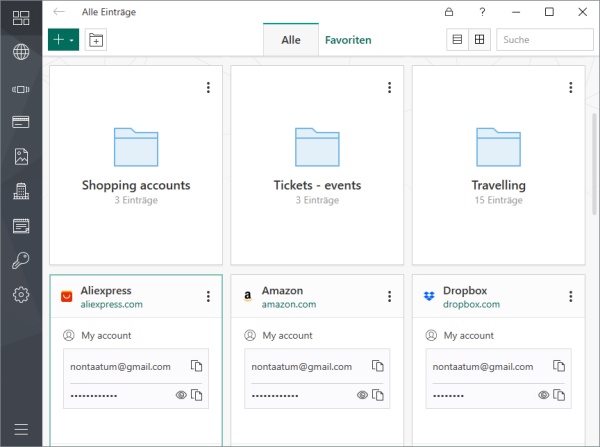Open All entries dashboard sidebar icon
This screenshot has width=600, height=447.
tap(21, 18)
